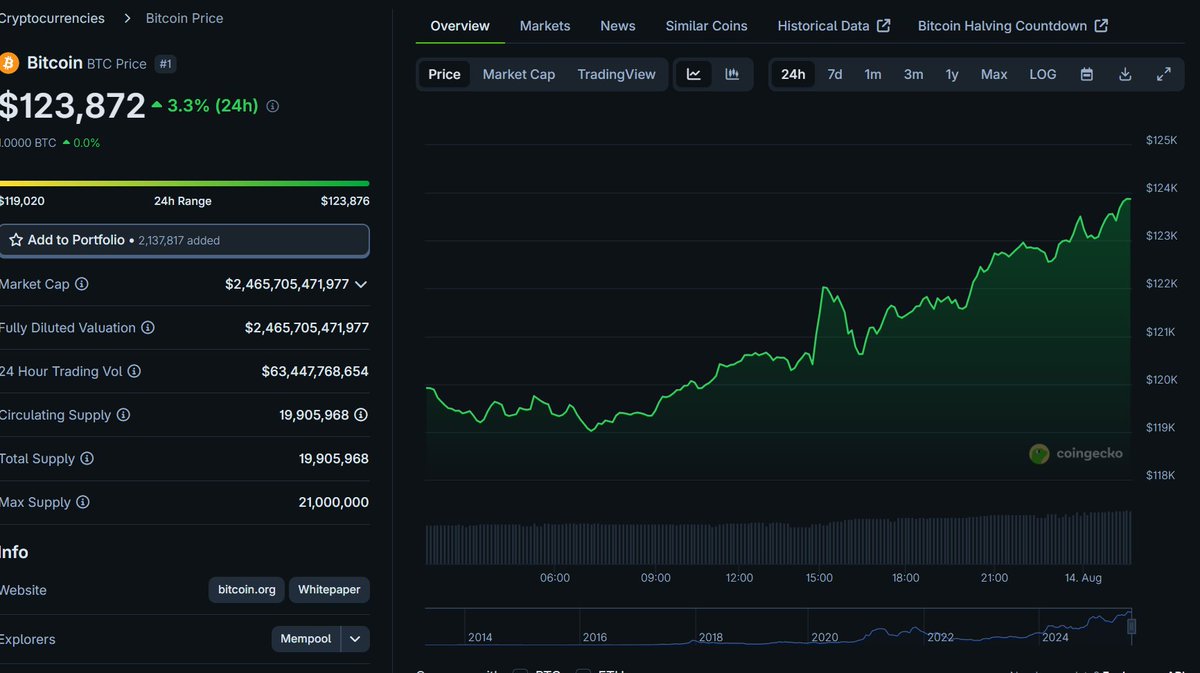Switch to candlestick chart icon
The image size is (1200, 673).
pos(732,74)
